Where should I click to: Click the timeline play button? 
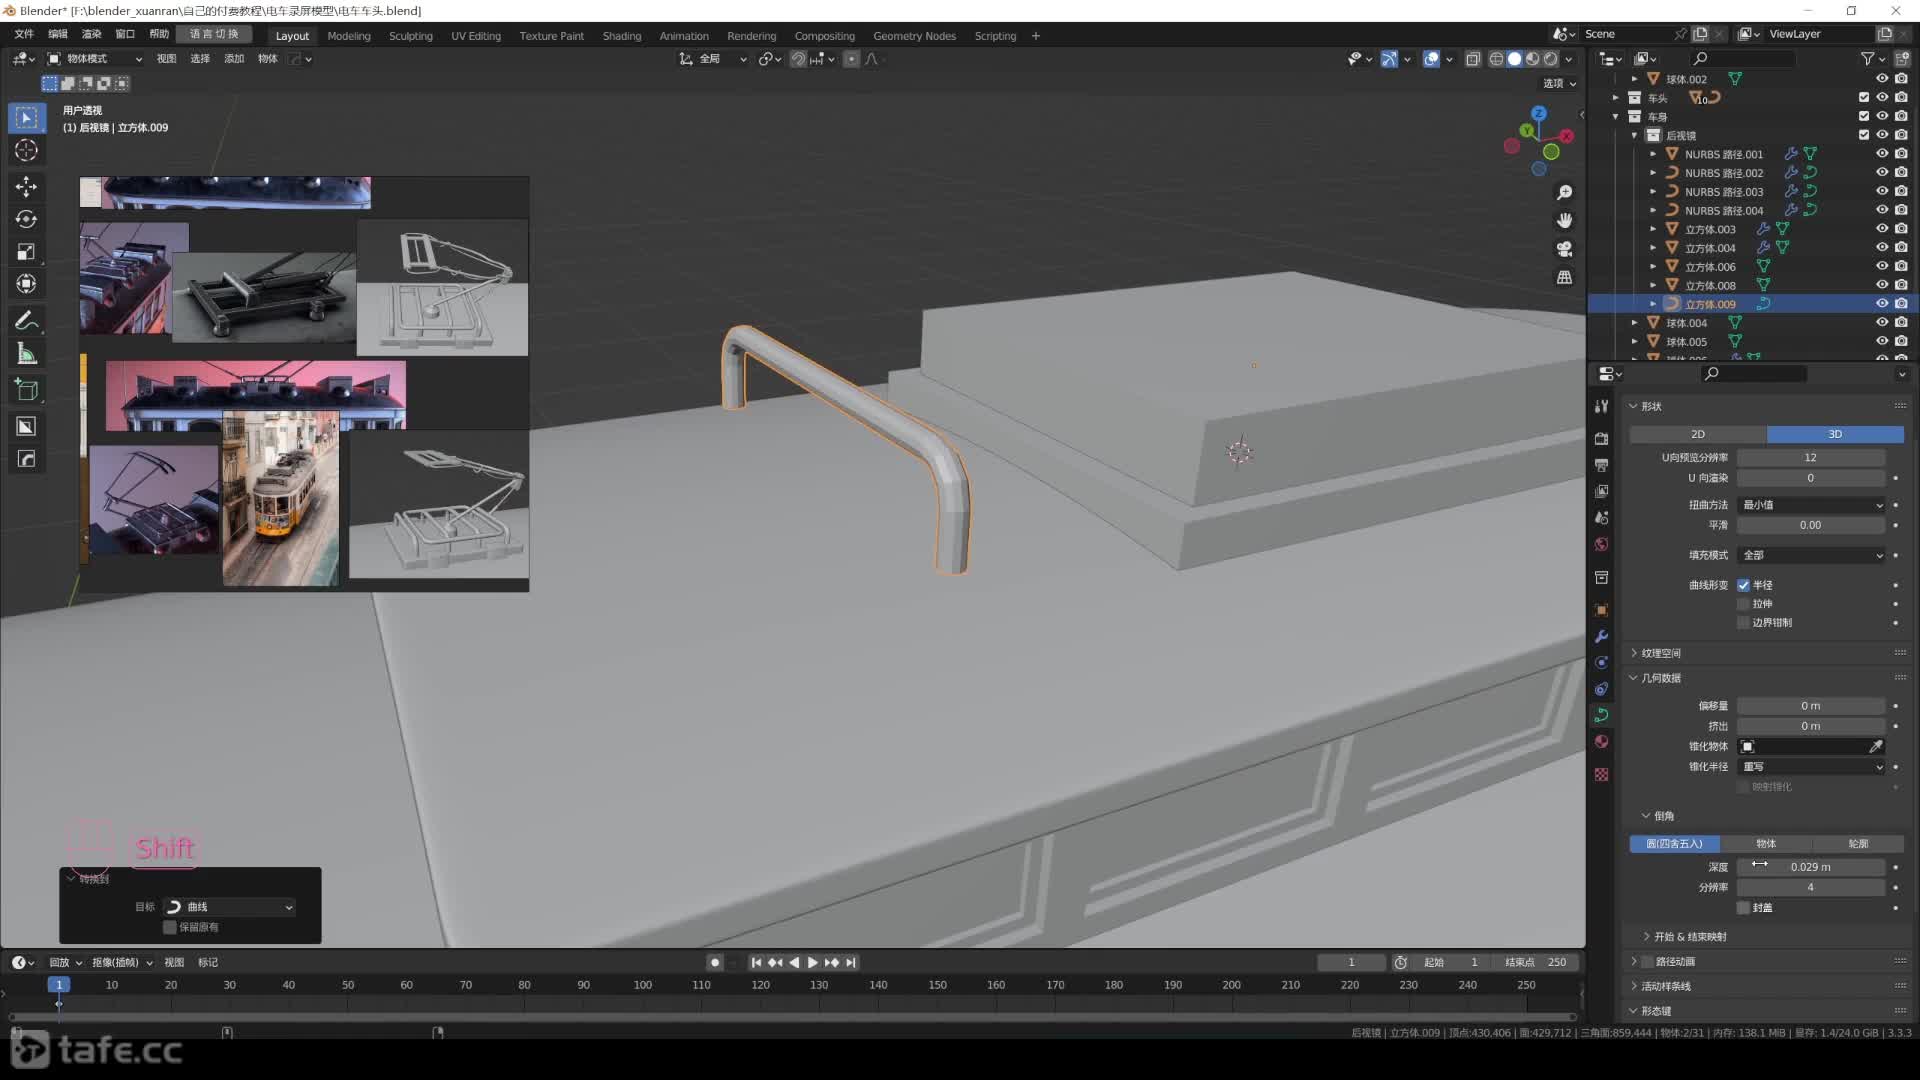[813, 963]
